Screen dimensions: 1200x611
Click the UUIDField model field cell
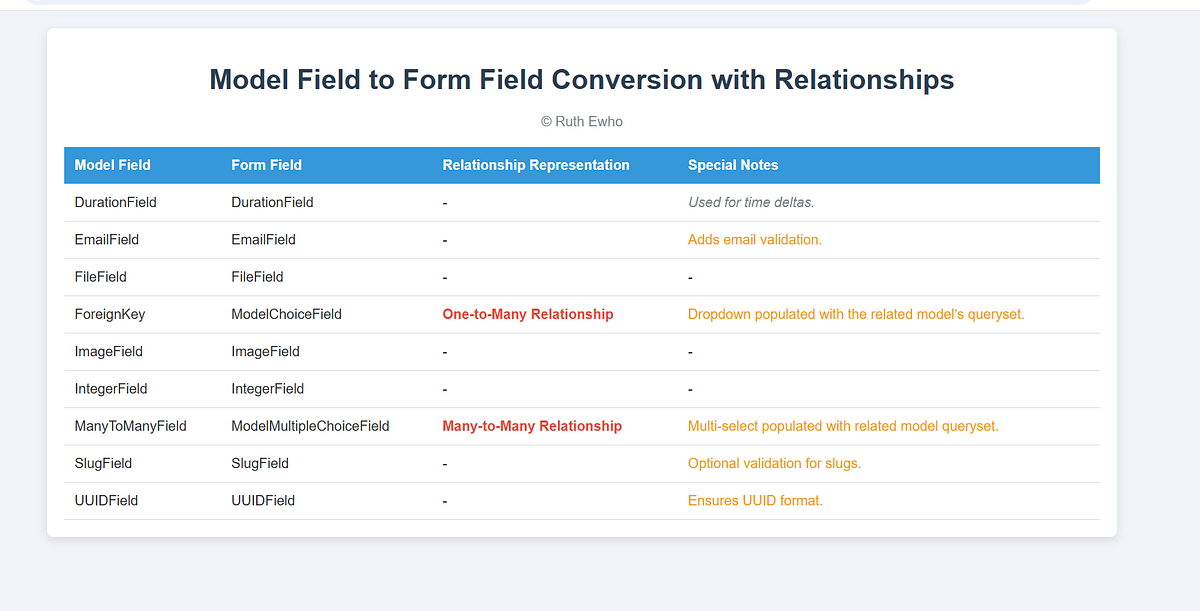[106, 500]
